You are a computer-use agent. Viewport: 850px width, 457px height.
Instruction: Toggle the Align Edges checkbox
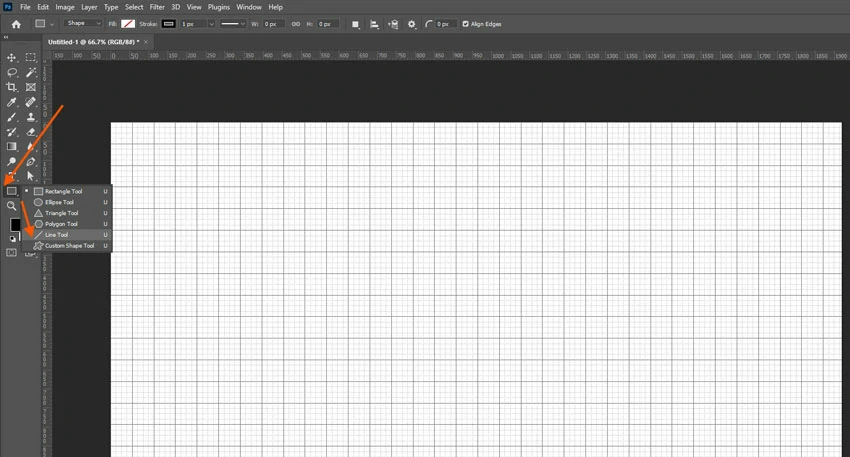pyautogui.click(x=466, y=23)
